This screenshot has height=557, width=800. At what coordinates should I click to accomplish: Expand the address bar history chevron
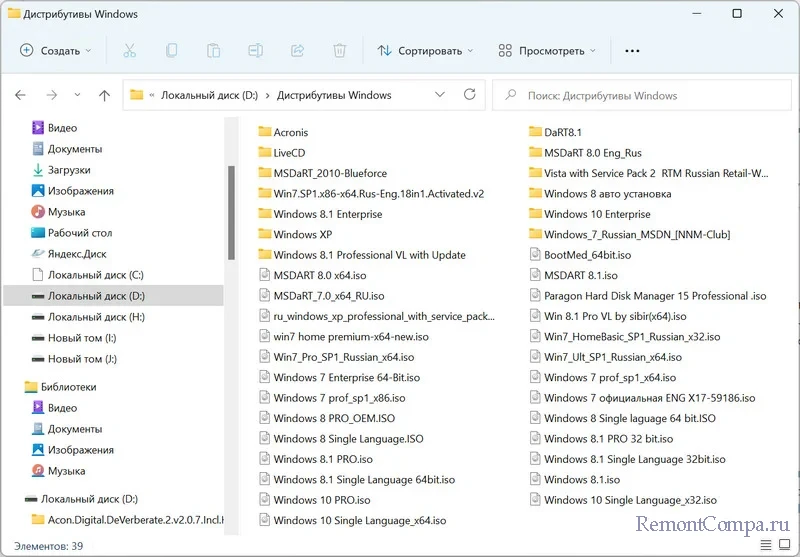coord(440,95)
